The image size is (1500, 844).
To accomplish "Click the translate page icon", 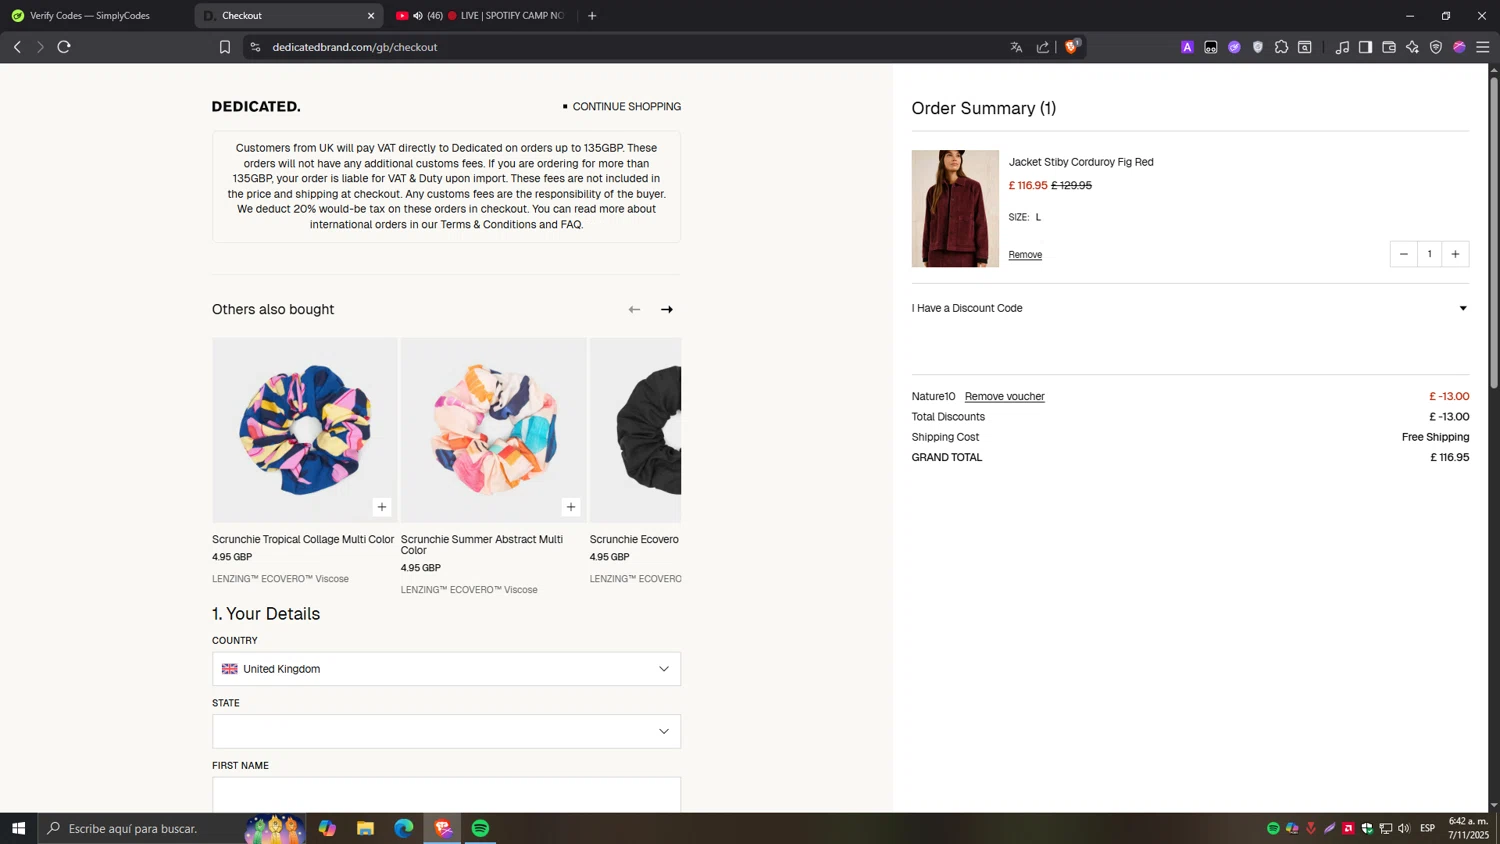I will [1016, 47].
